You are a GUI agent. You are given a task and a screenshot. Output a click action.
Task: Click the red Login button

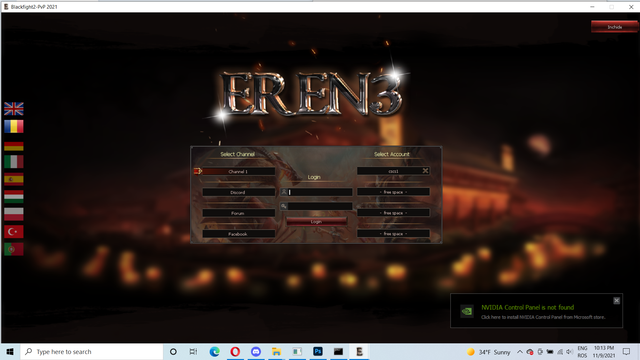[x=316, y=222]
